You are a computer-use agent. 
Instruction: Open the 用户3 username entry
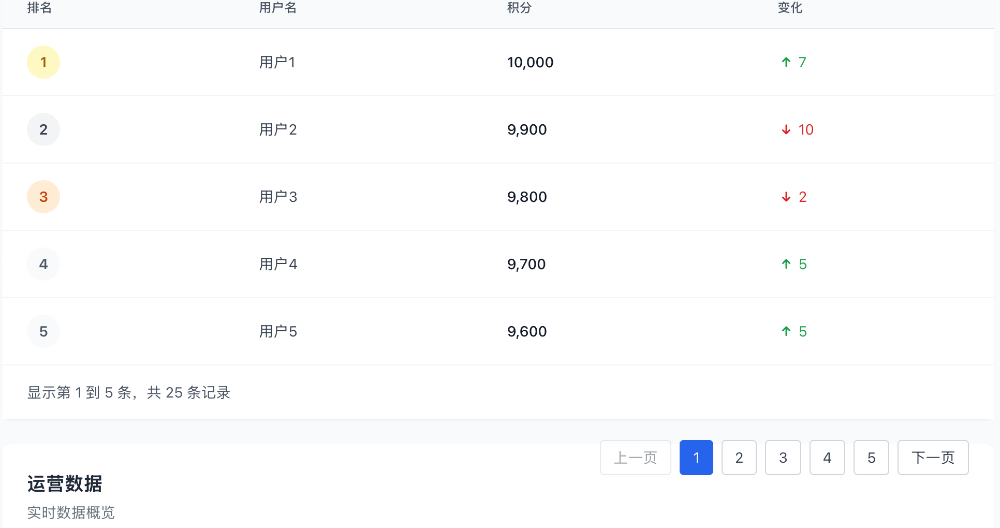278,197
